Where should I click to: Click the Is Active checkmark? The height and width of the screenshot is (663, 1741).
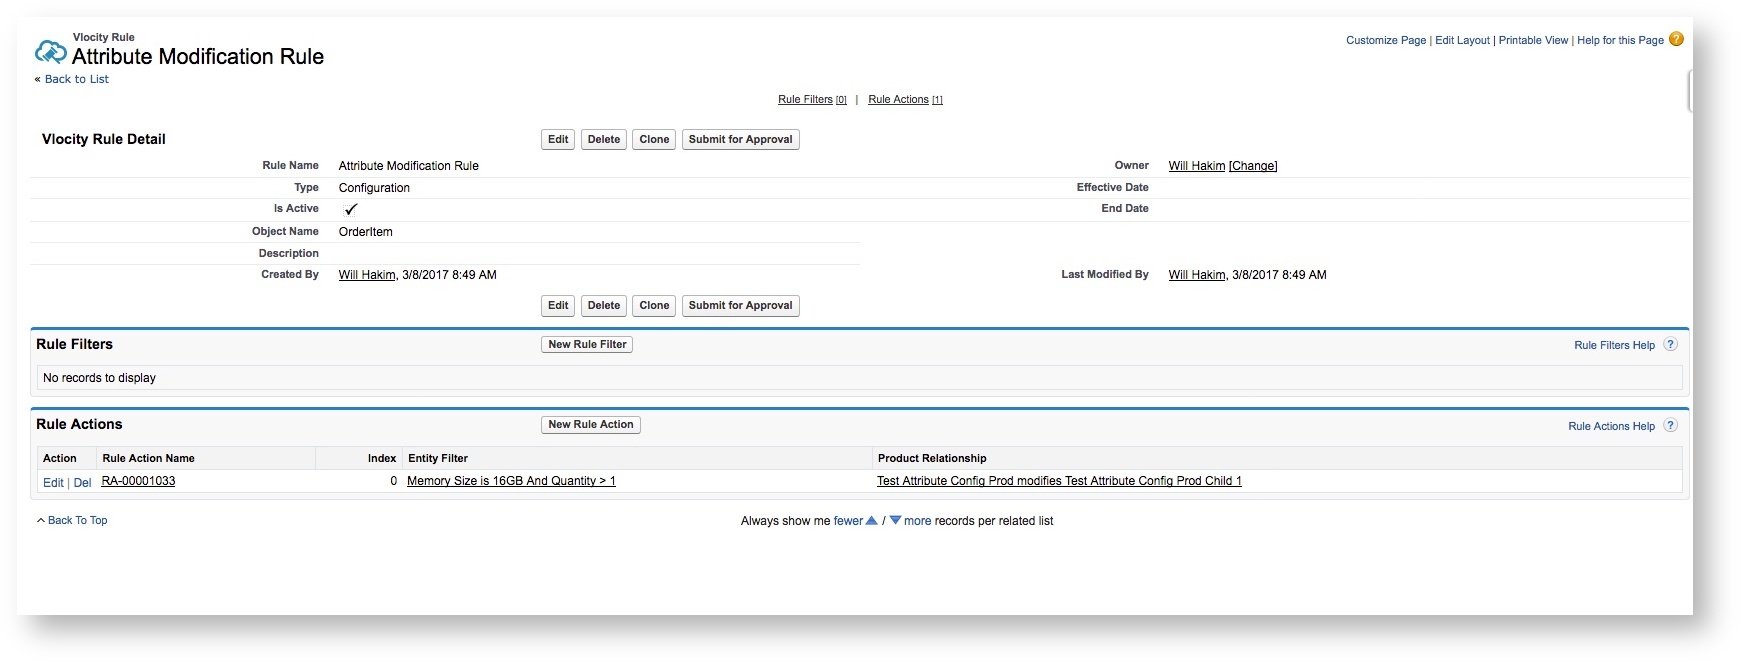[350, 209]
